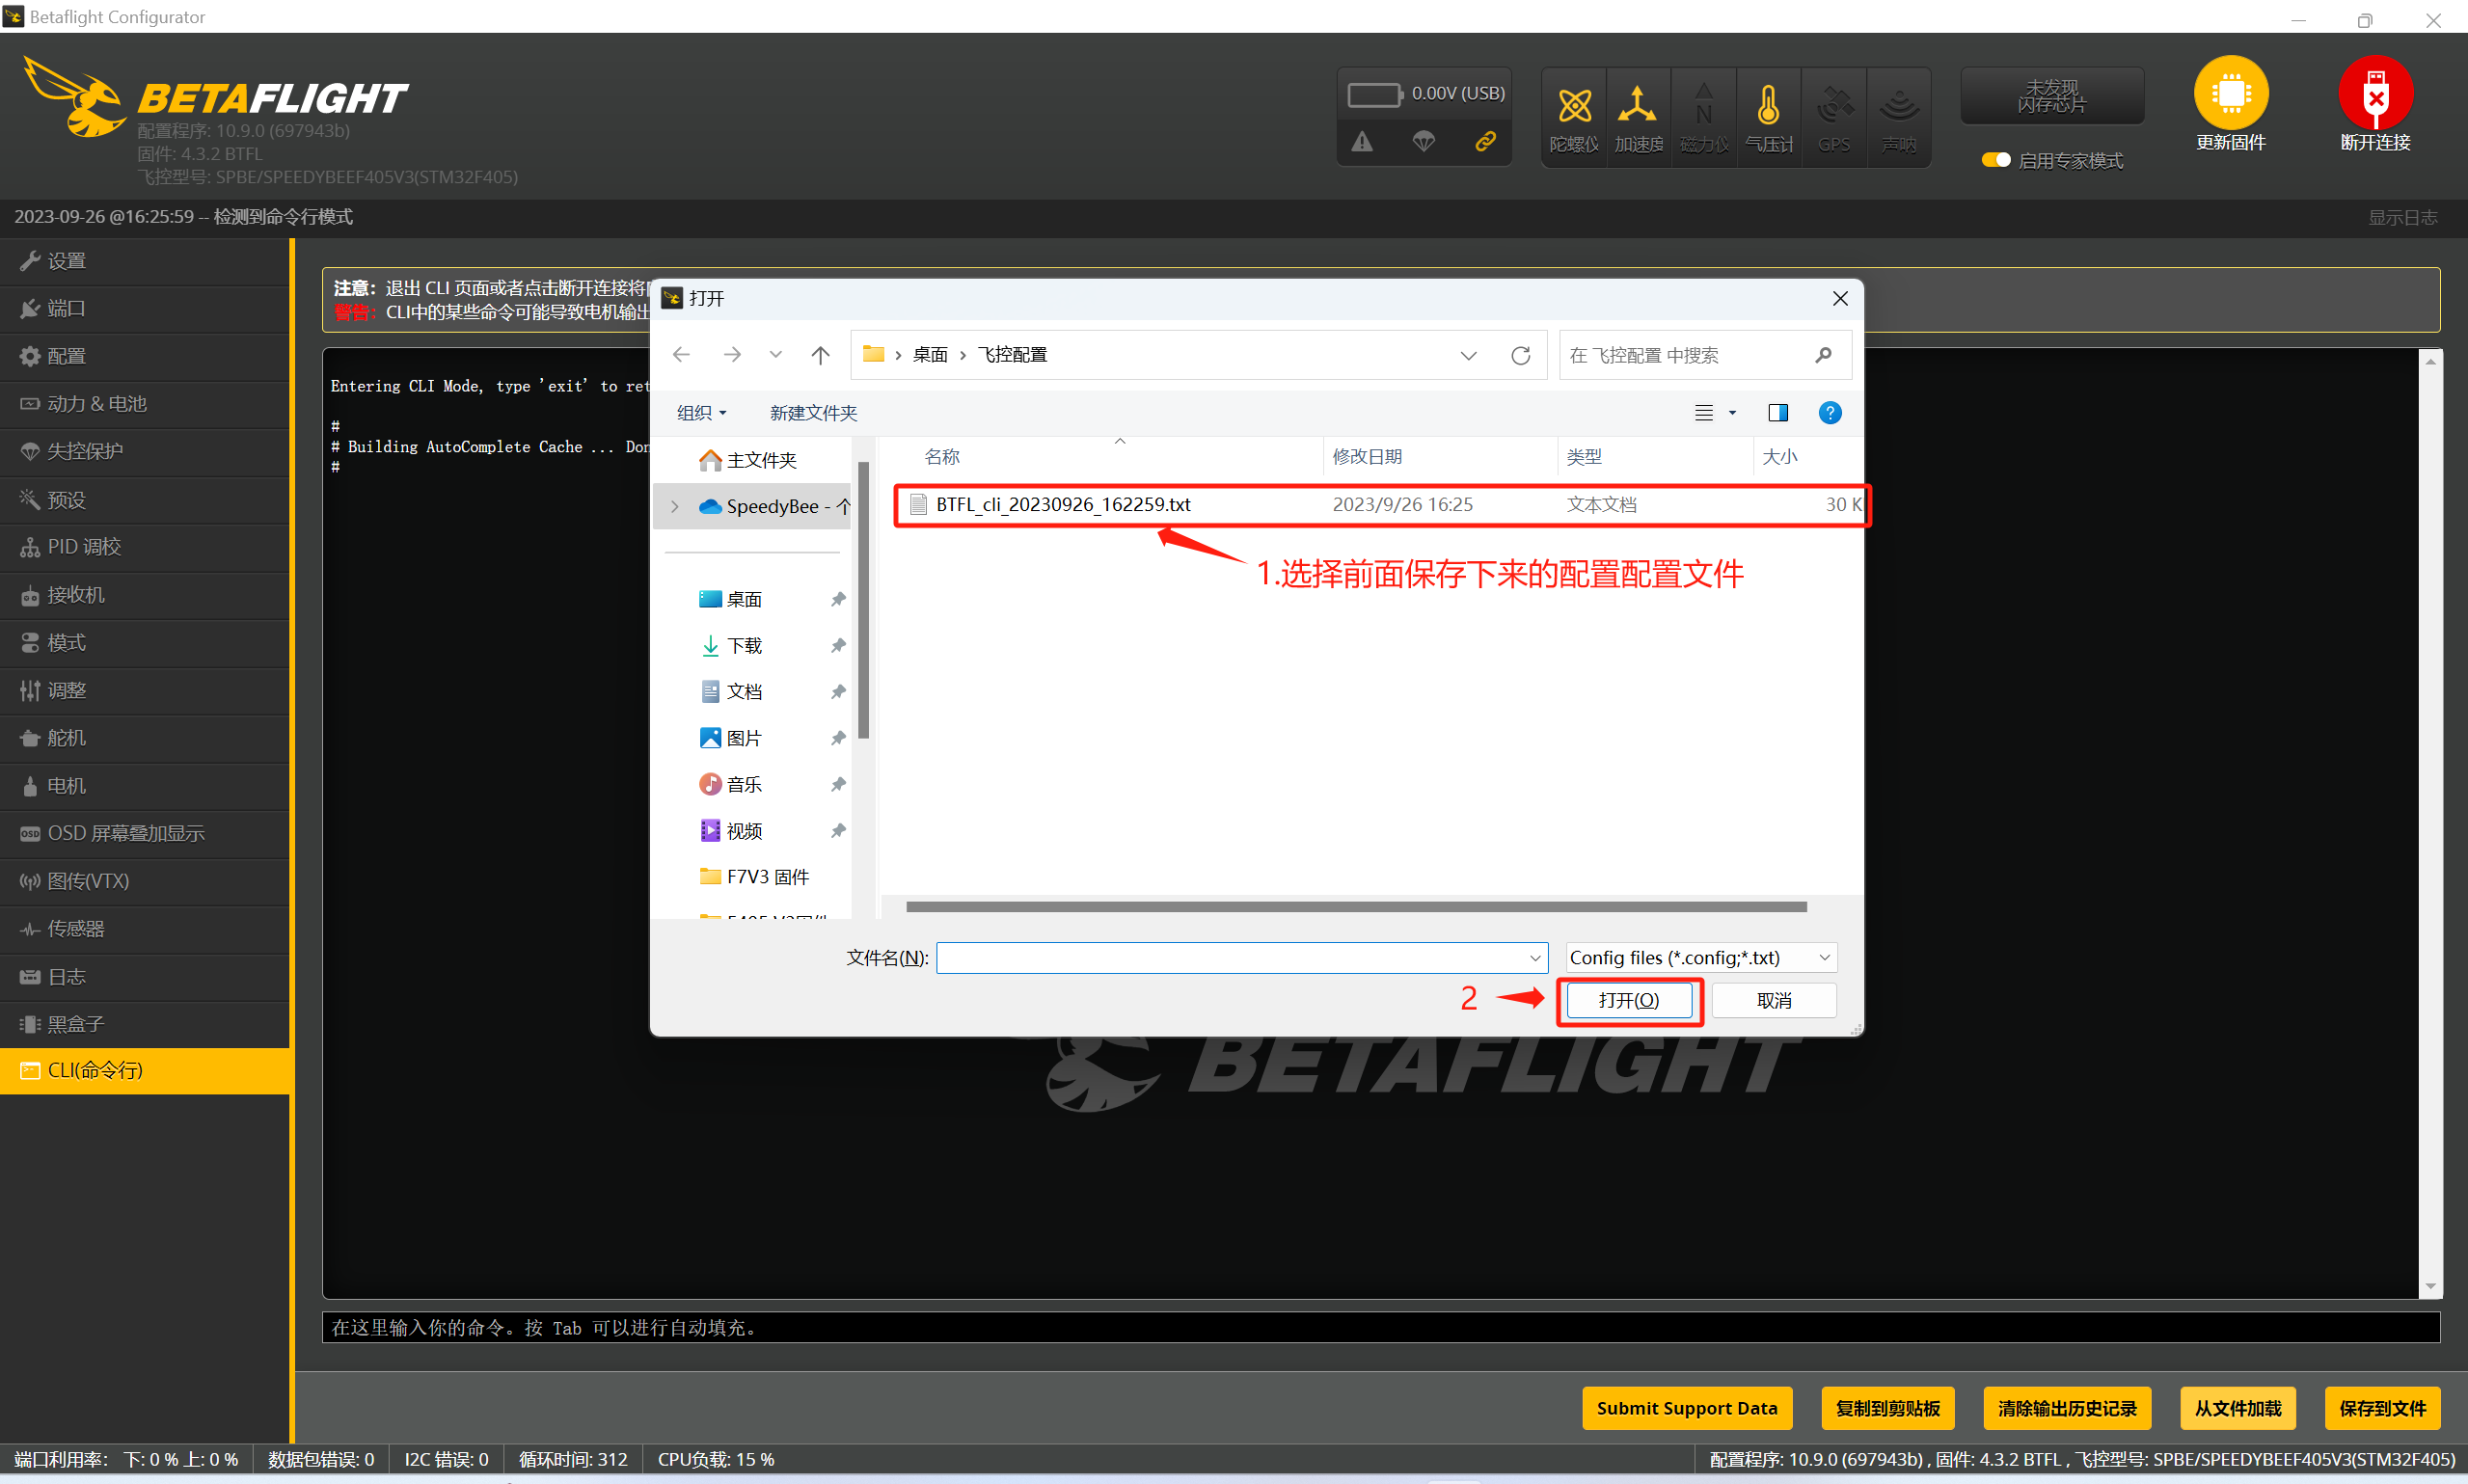Go up one folder with up arrow
Image resolution: width=2468 pixels, height=1484 pixels.
[x=820, y=355]
